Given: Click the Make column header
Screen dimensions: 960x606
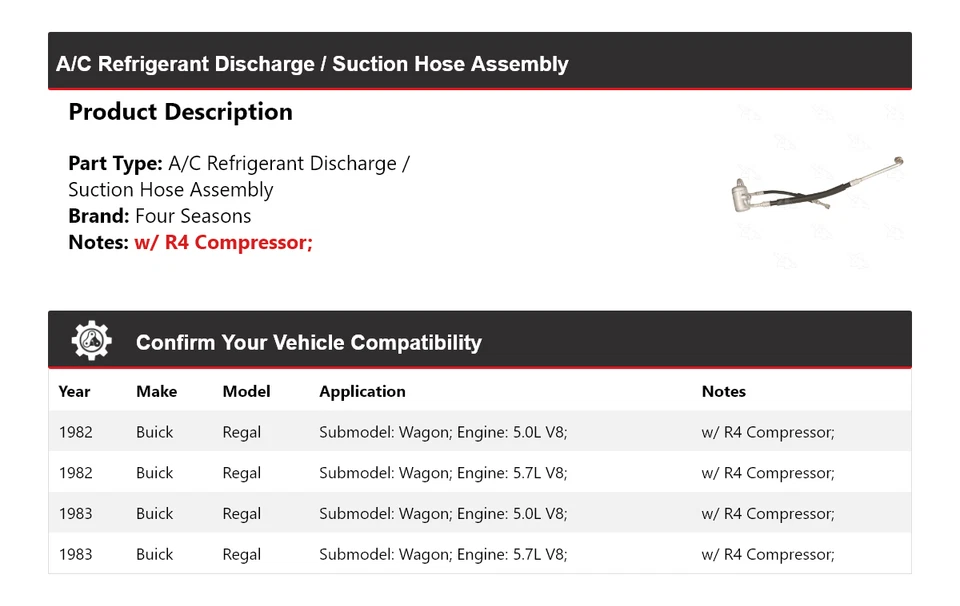Looking at the screenshot, I should 156,392.
